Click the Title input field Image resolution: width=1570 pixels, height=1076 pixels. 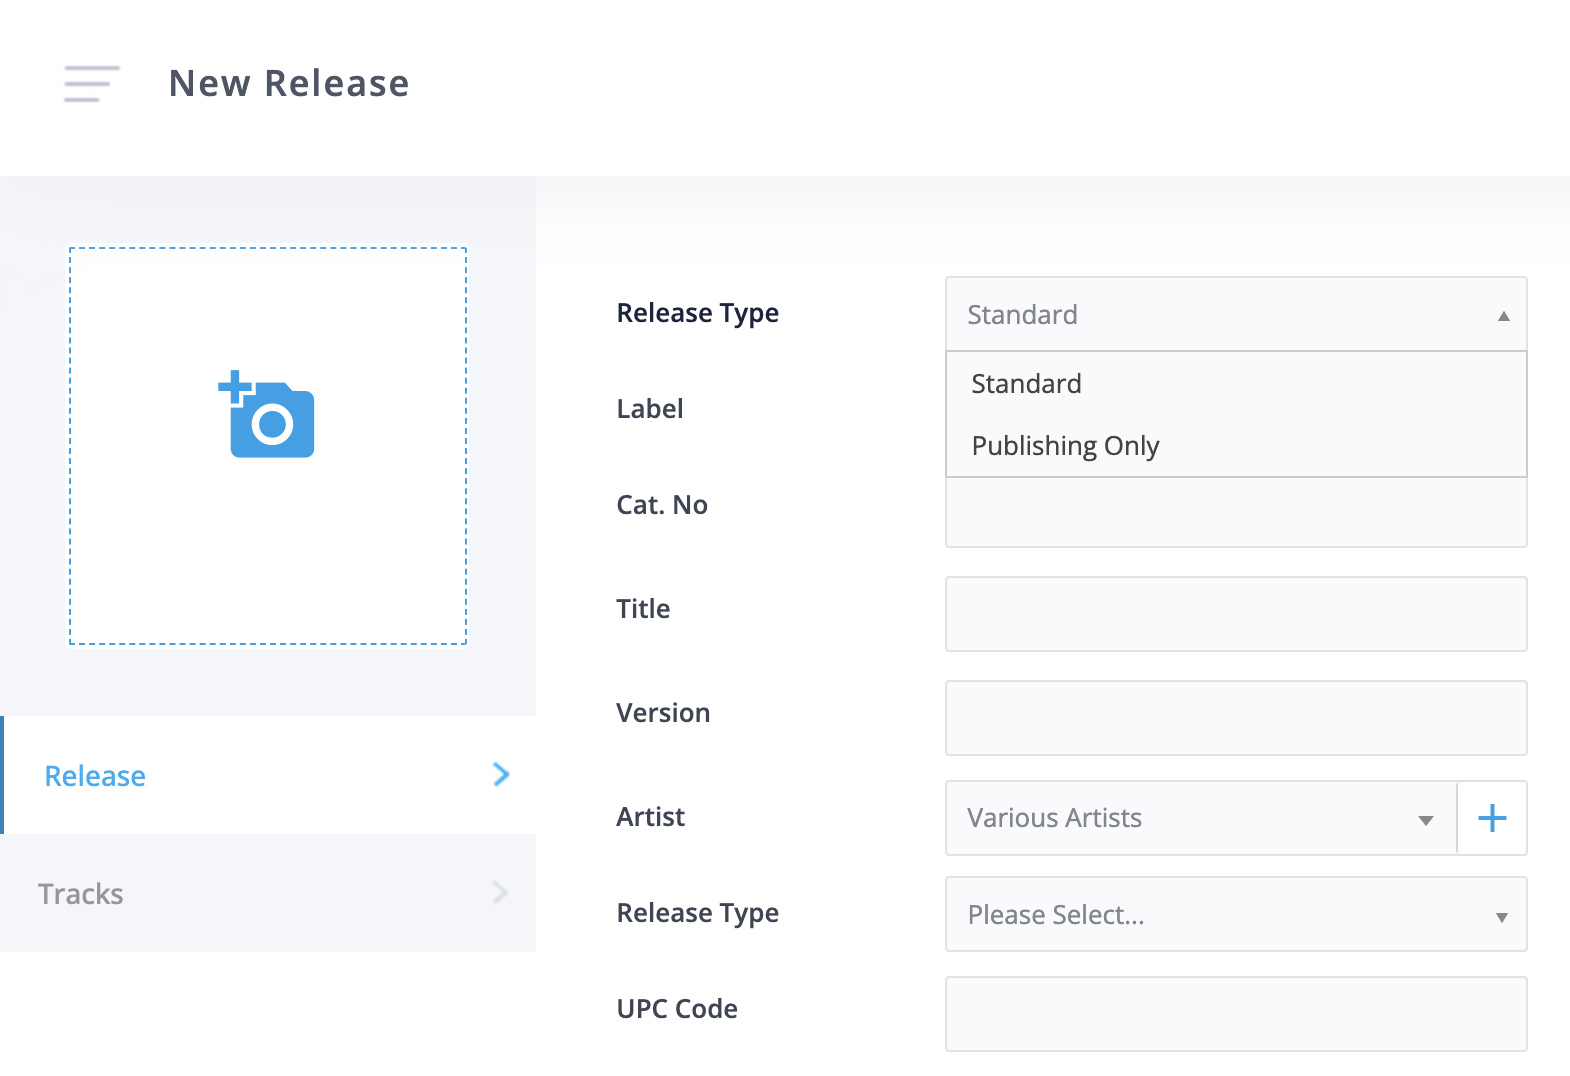[x=1236, y=614]
